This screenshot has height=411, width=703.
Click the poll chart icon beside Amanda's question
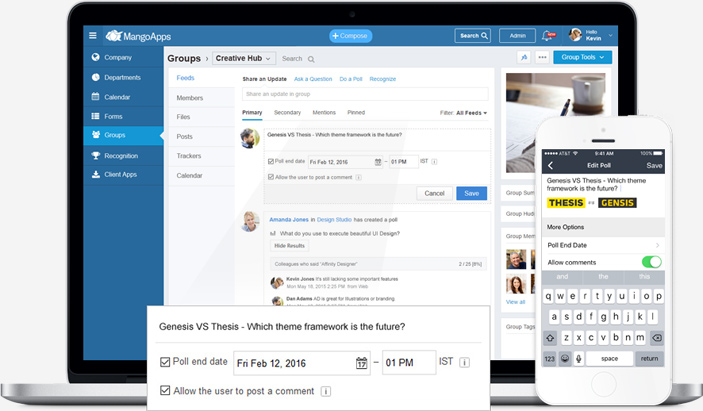tap(273, 234)
